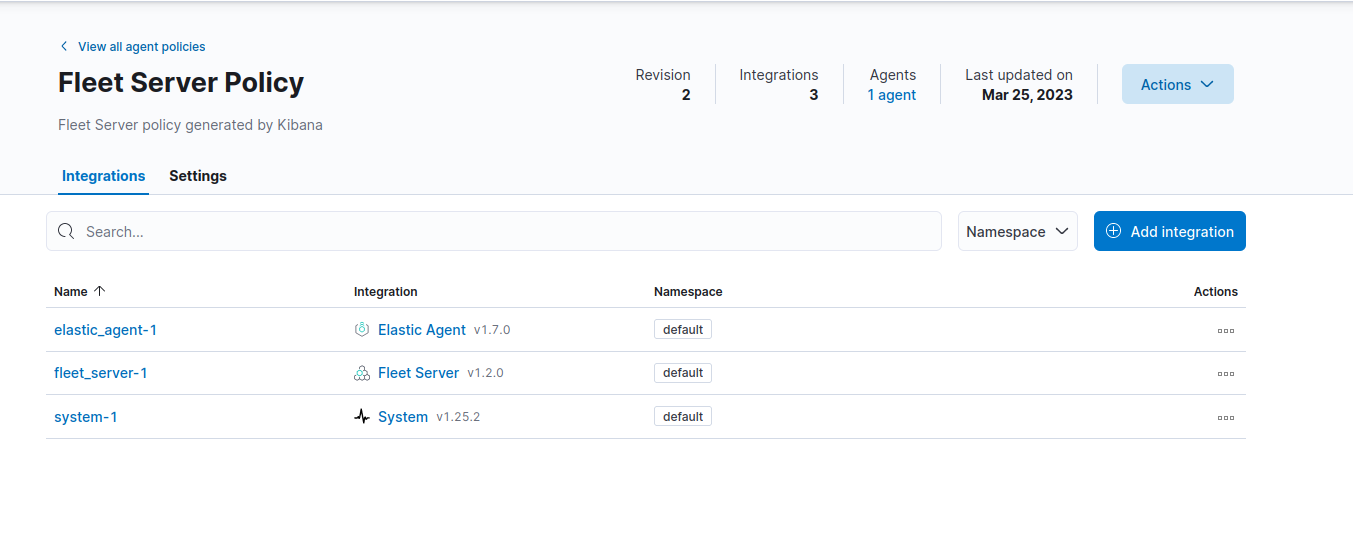
Task: Open actions menu for system-1 row
Action: click(x=1226, y=417)
